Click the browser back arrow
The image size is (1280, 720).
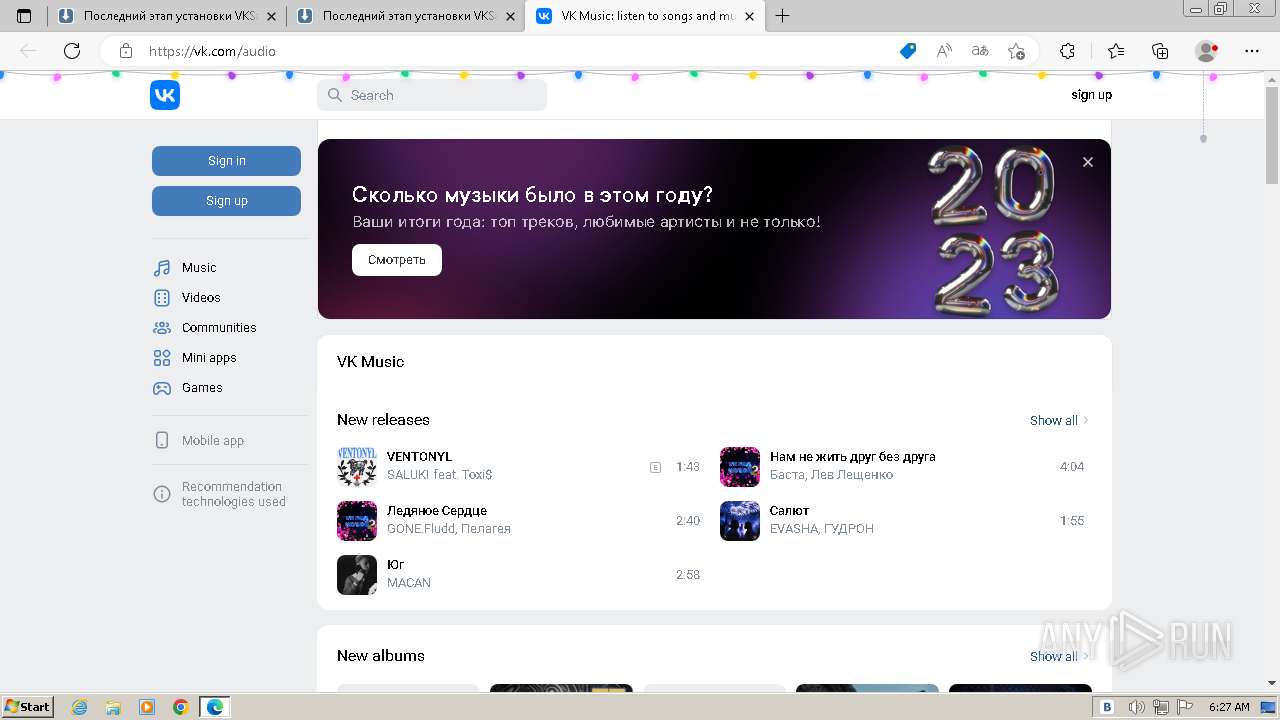tap(28, 51)
